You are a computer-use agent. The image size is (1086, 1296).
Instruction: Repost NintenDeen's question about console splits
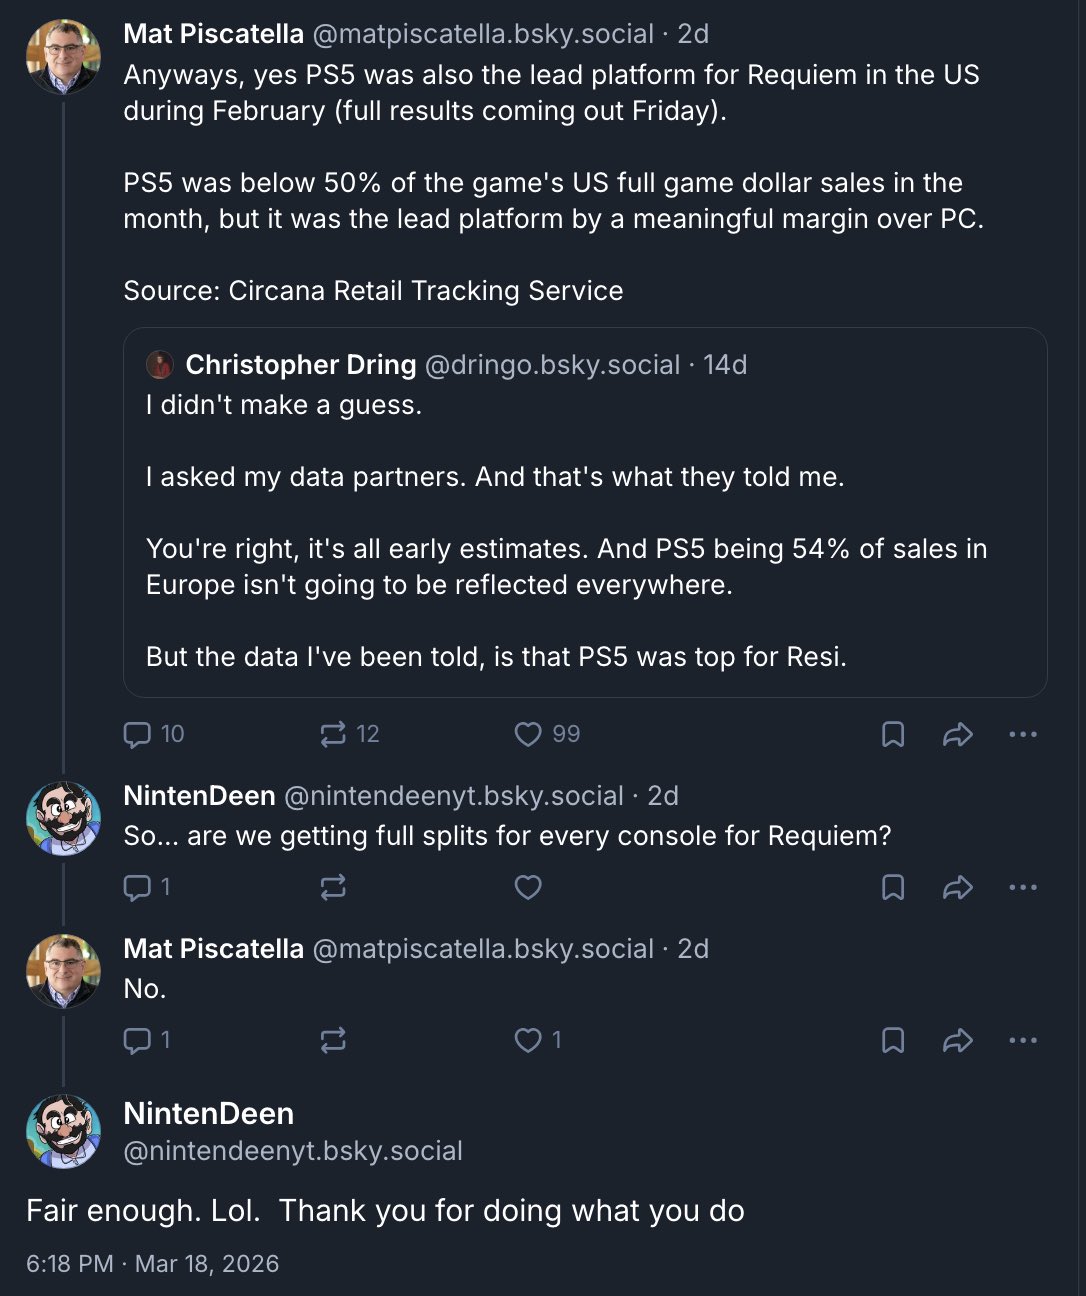[x=333, y=887]
